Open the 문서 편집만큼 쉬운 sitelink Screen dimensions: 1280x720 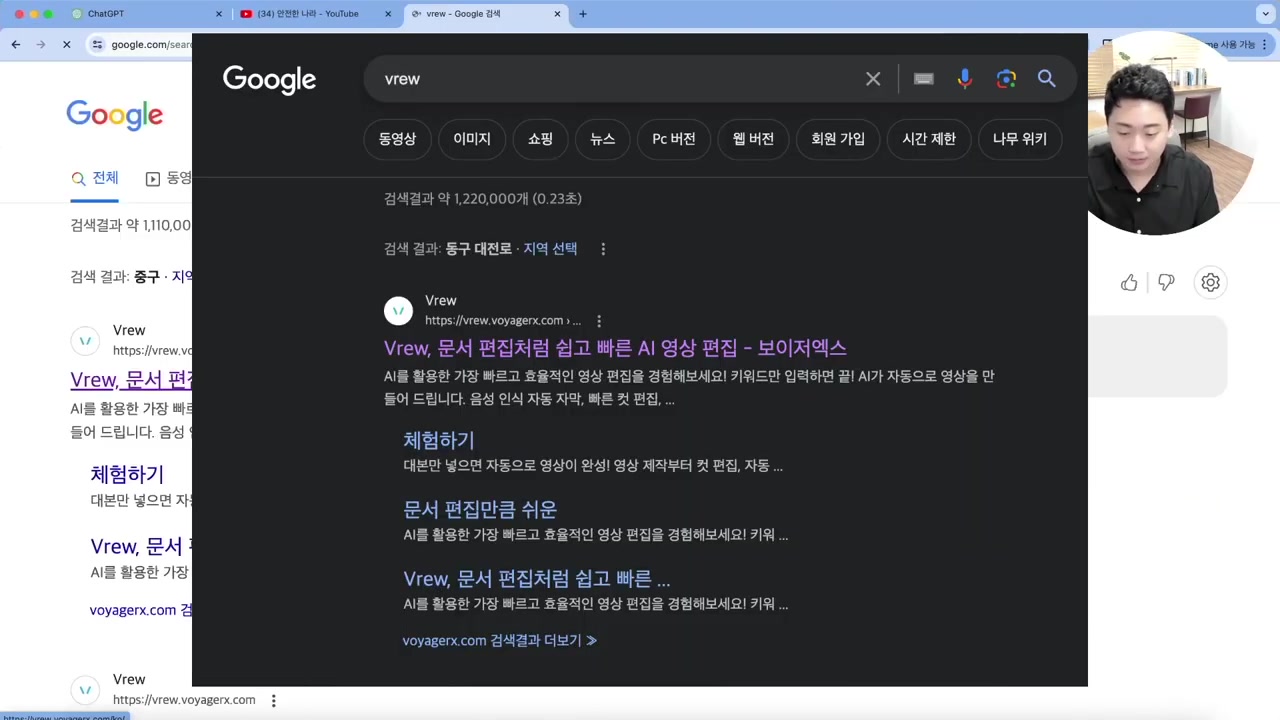click(x=480, y=510)
